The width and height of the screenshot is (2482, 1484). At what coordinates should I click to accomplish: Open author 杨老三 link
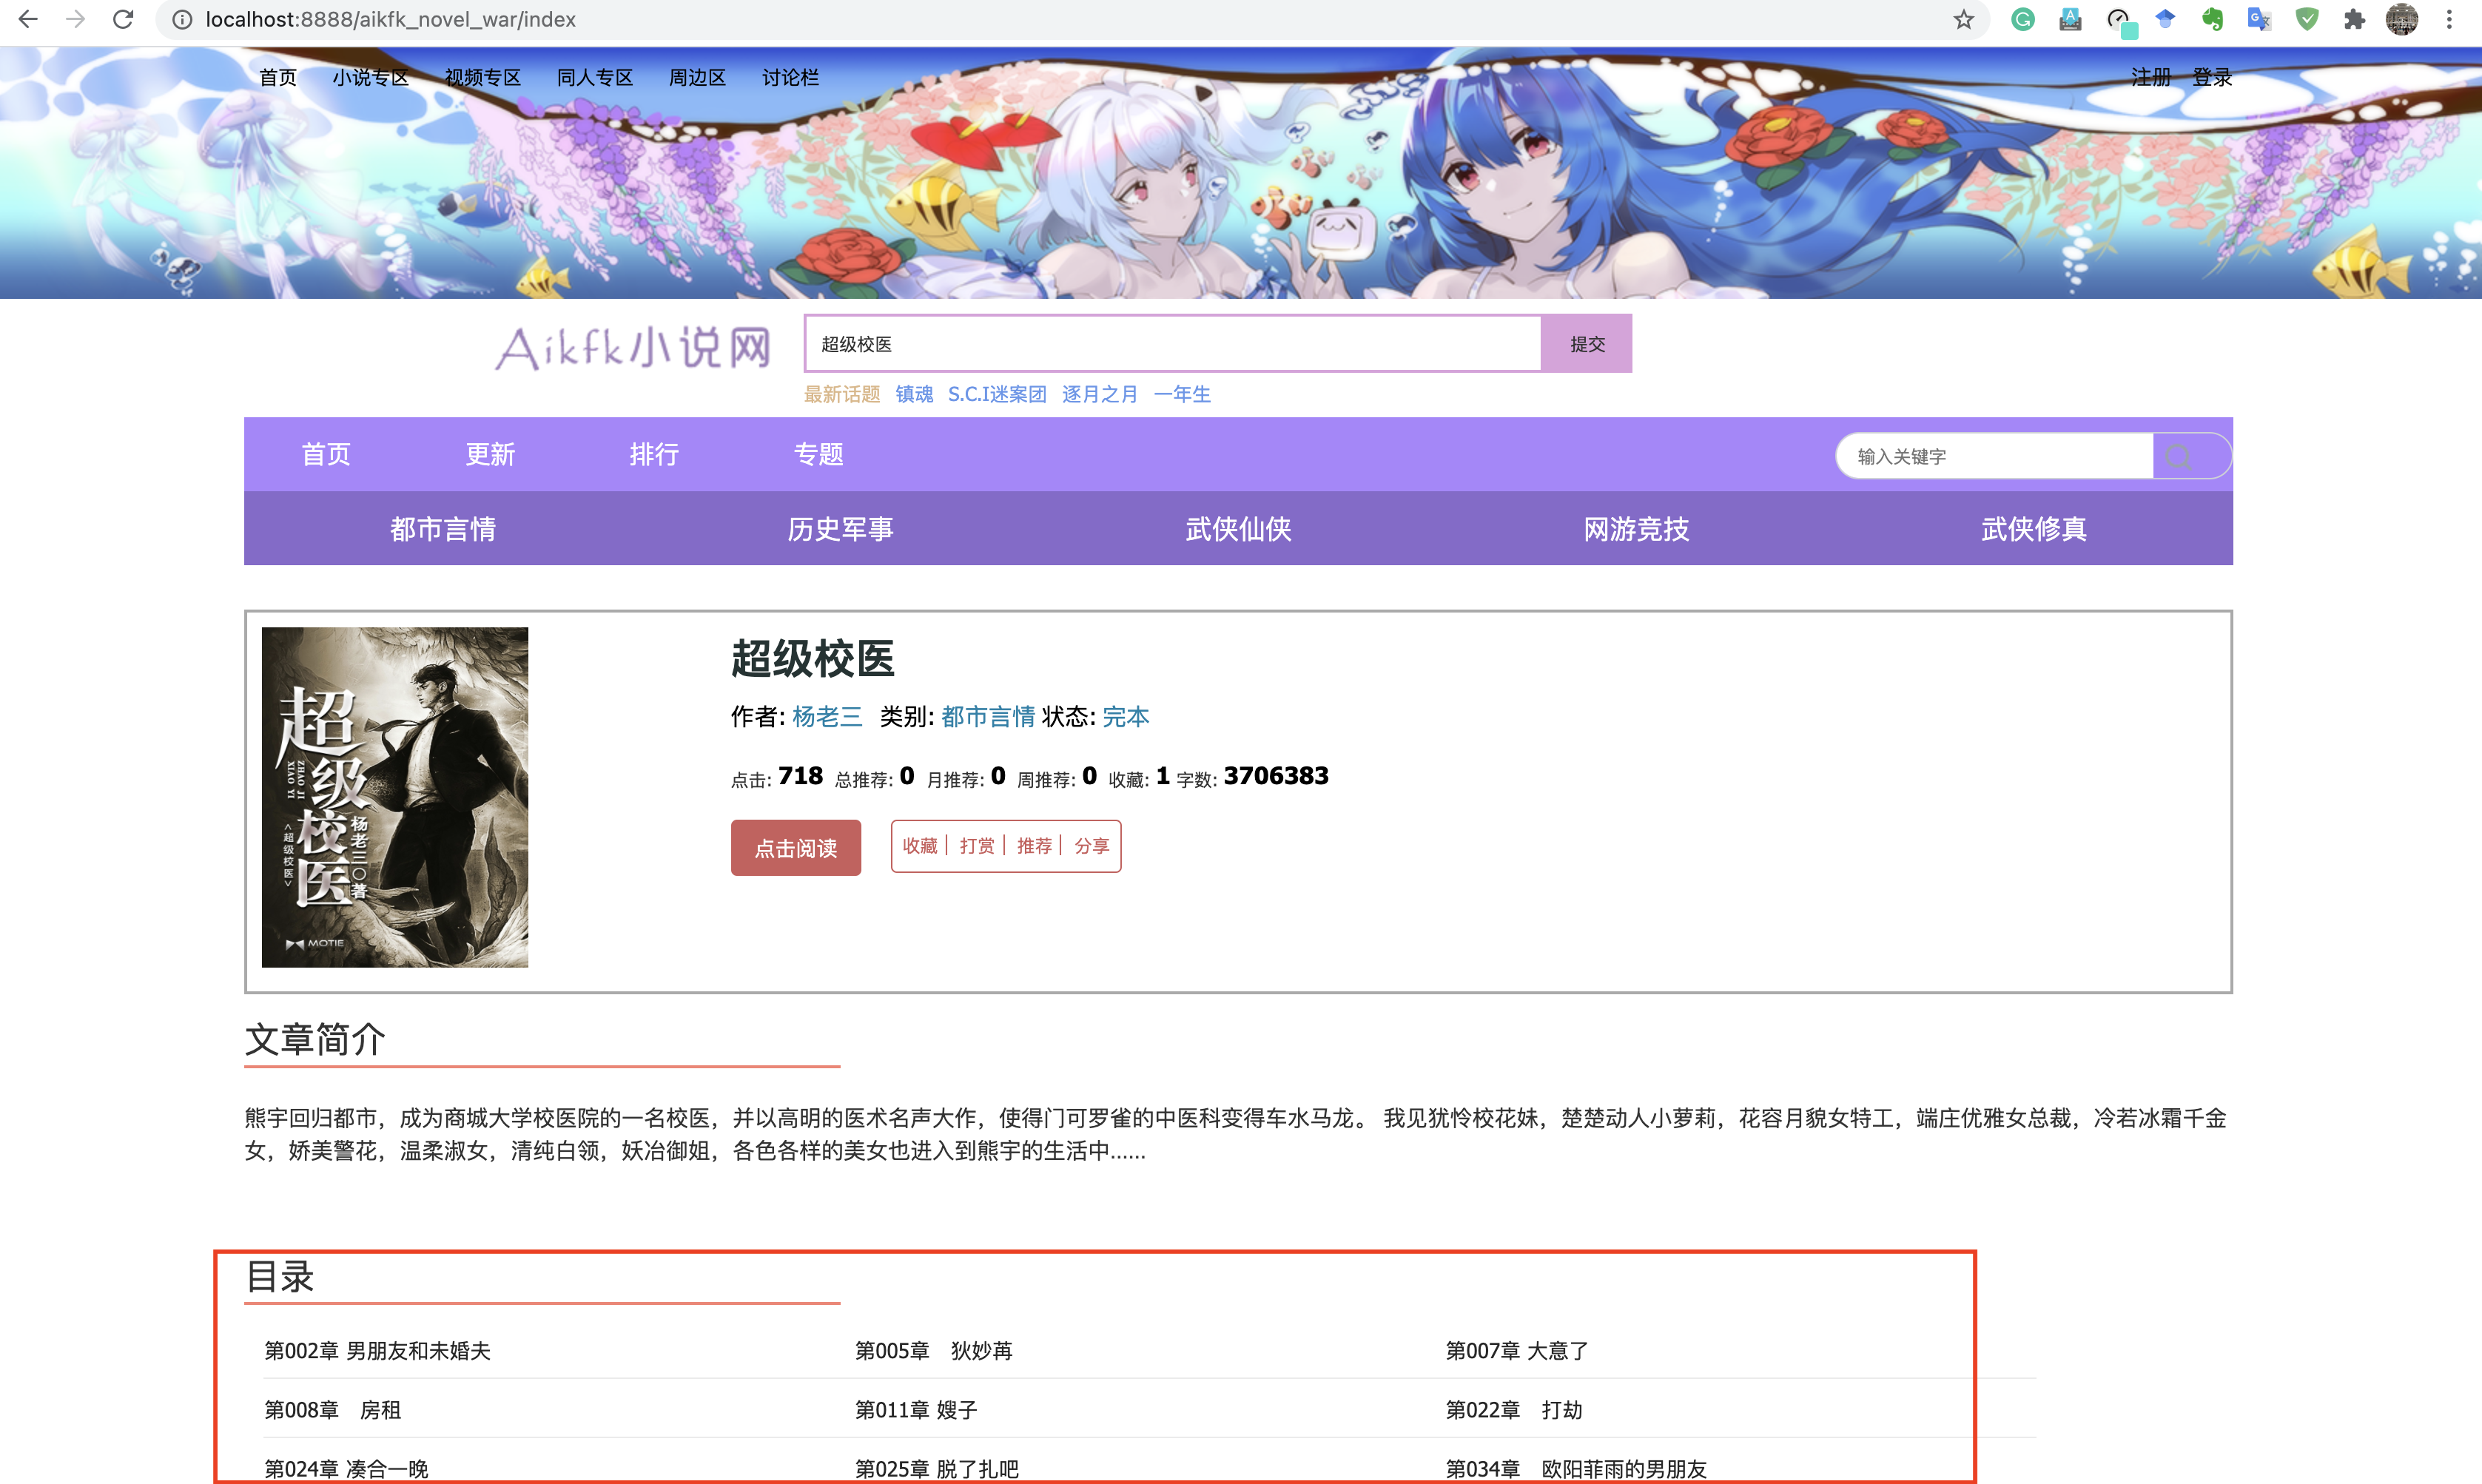point(826,717)
